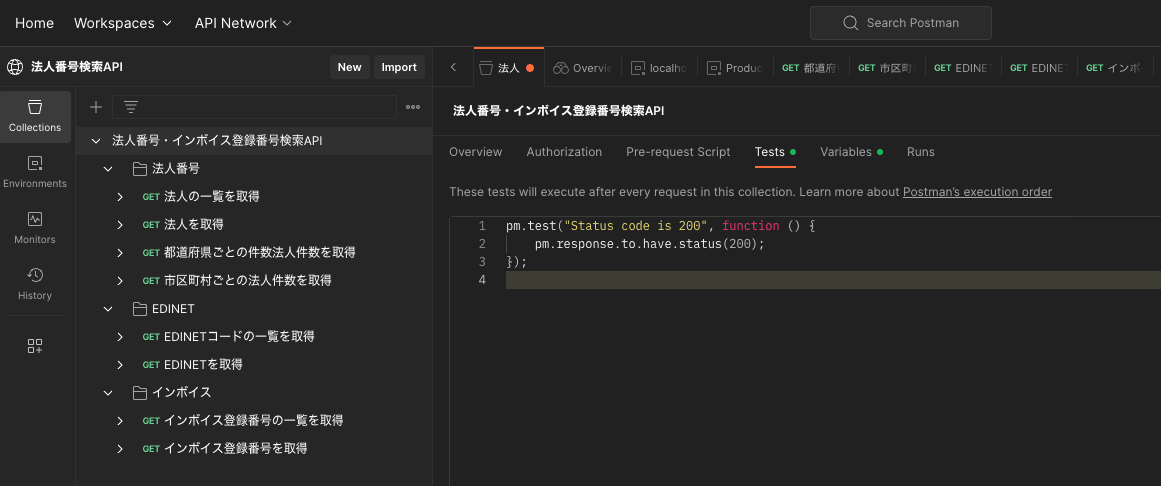This screenshot has width=1161, height=486.
Task: Switch to the Authorization tab
Action: pyautogui.click(x=564, y=152)
